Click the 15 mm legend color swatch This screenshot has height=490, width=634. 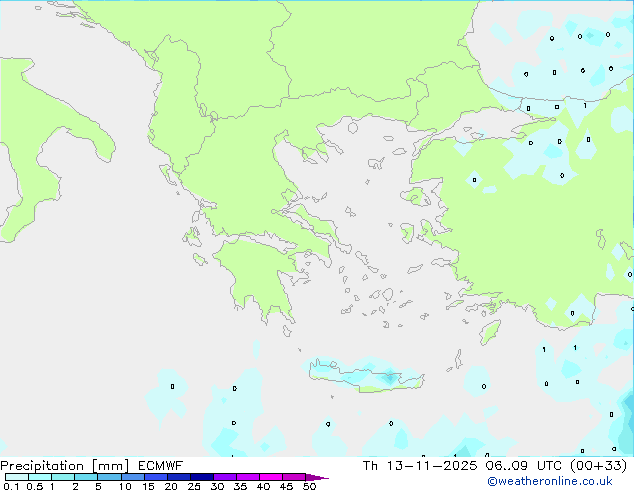point(156,477)
